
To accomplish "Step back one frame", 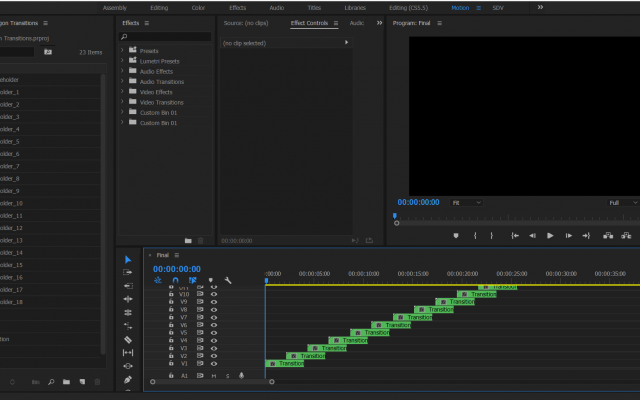I will tap(532, 236).
